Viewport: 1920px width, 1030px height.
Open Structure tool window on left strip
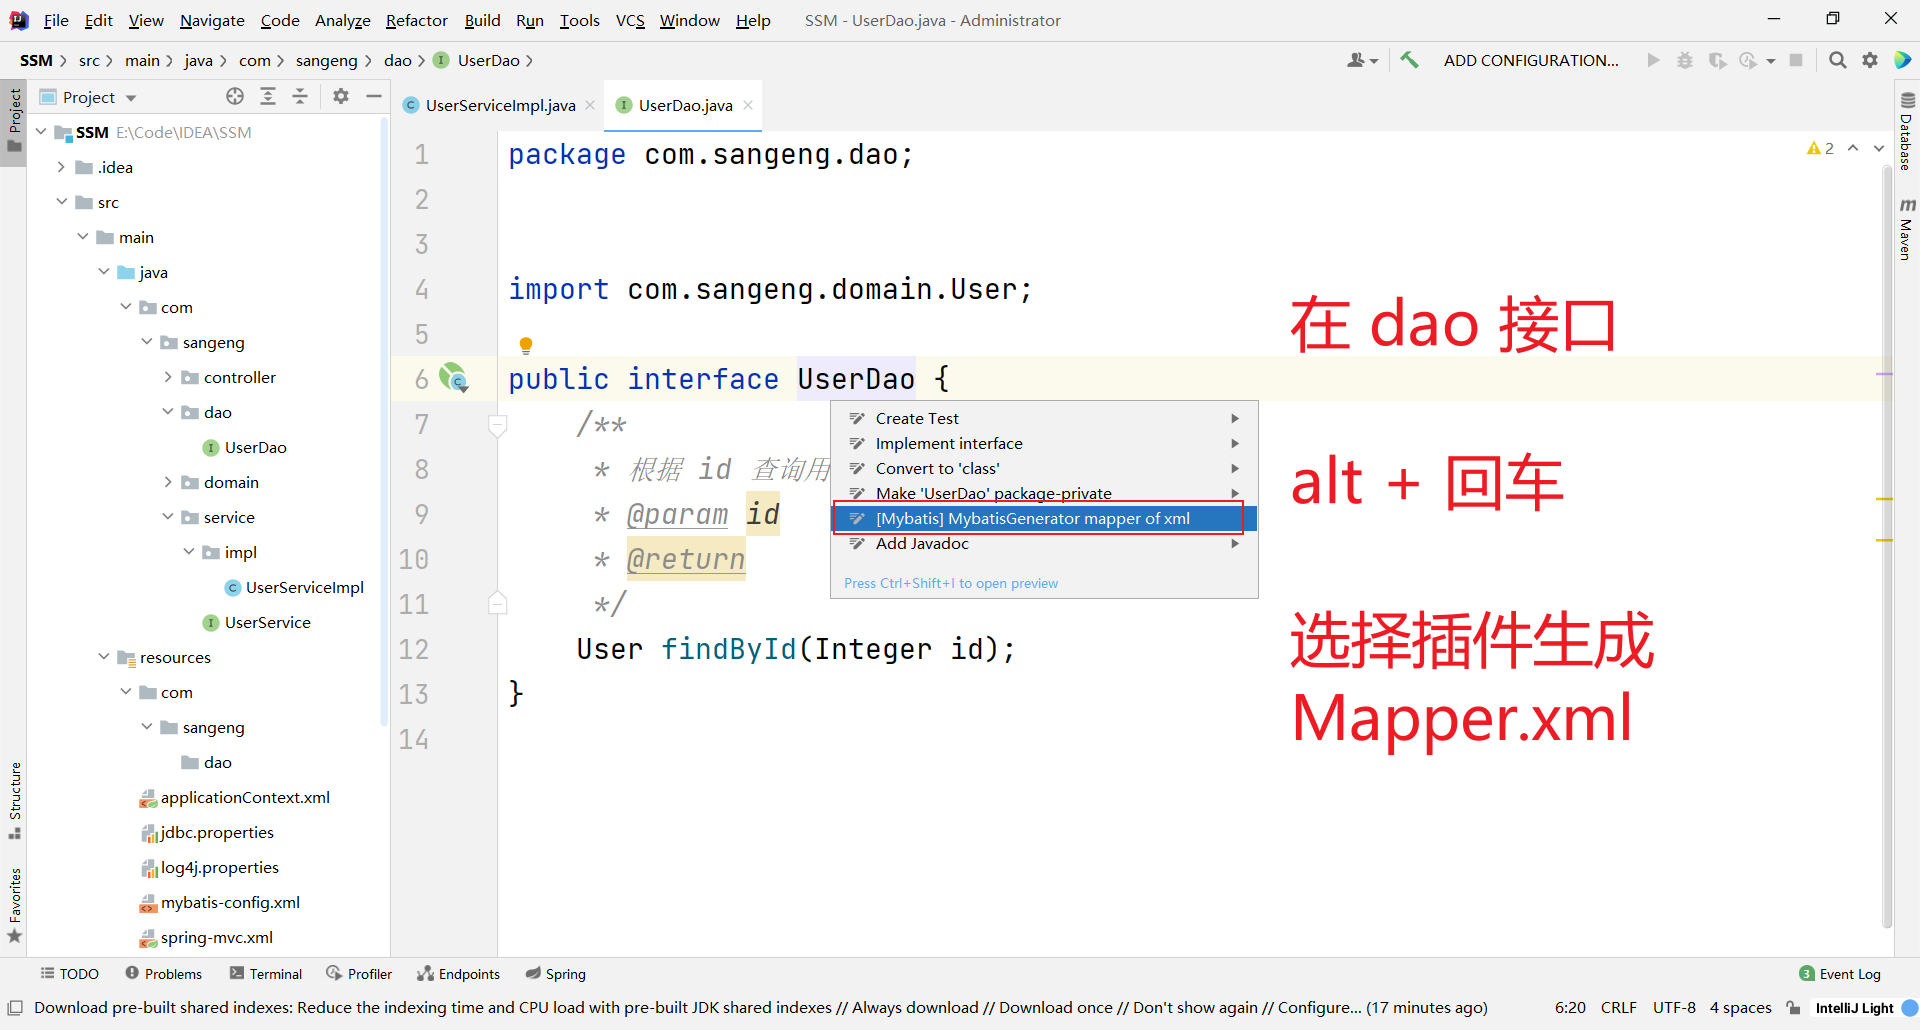pyautogui.click(x=15, y=800)
